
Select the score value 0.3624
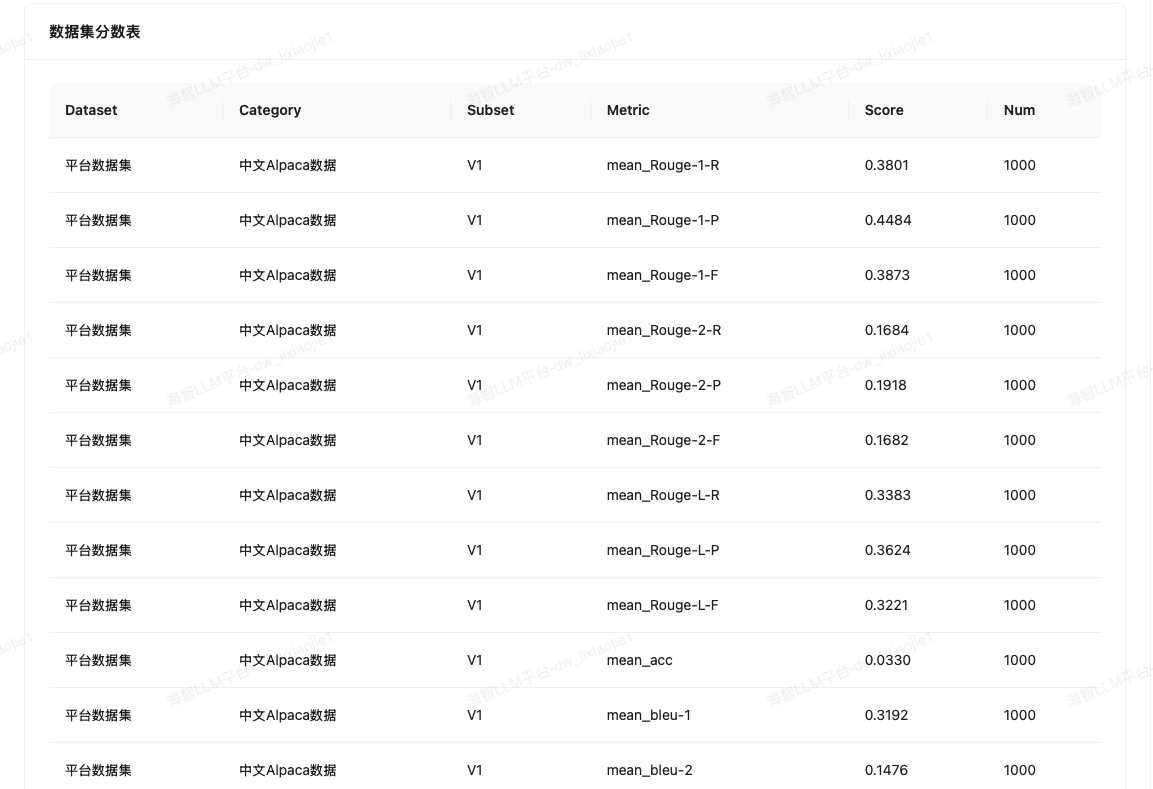coord(888,550)
